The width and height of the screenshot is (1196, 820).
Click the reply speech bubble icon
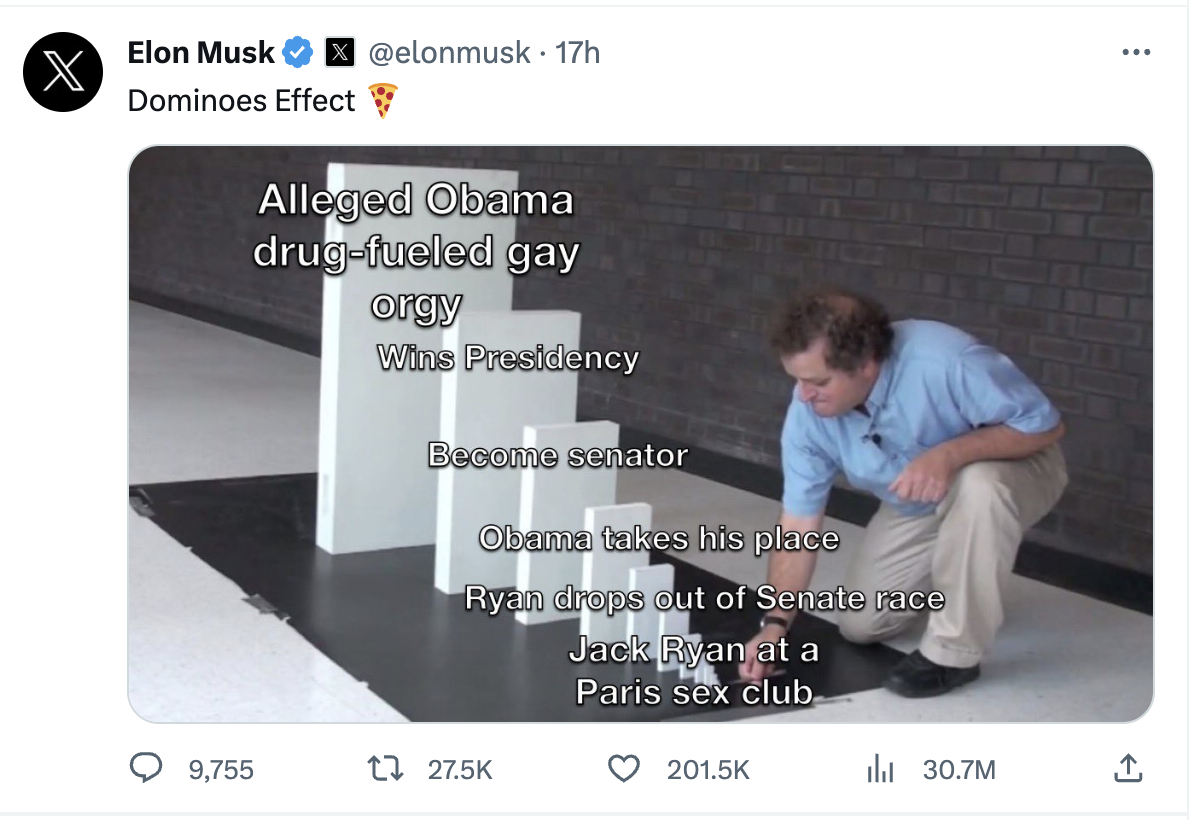147,768
